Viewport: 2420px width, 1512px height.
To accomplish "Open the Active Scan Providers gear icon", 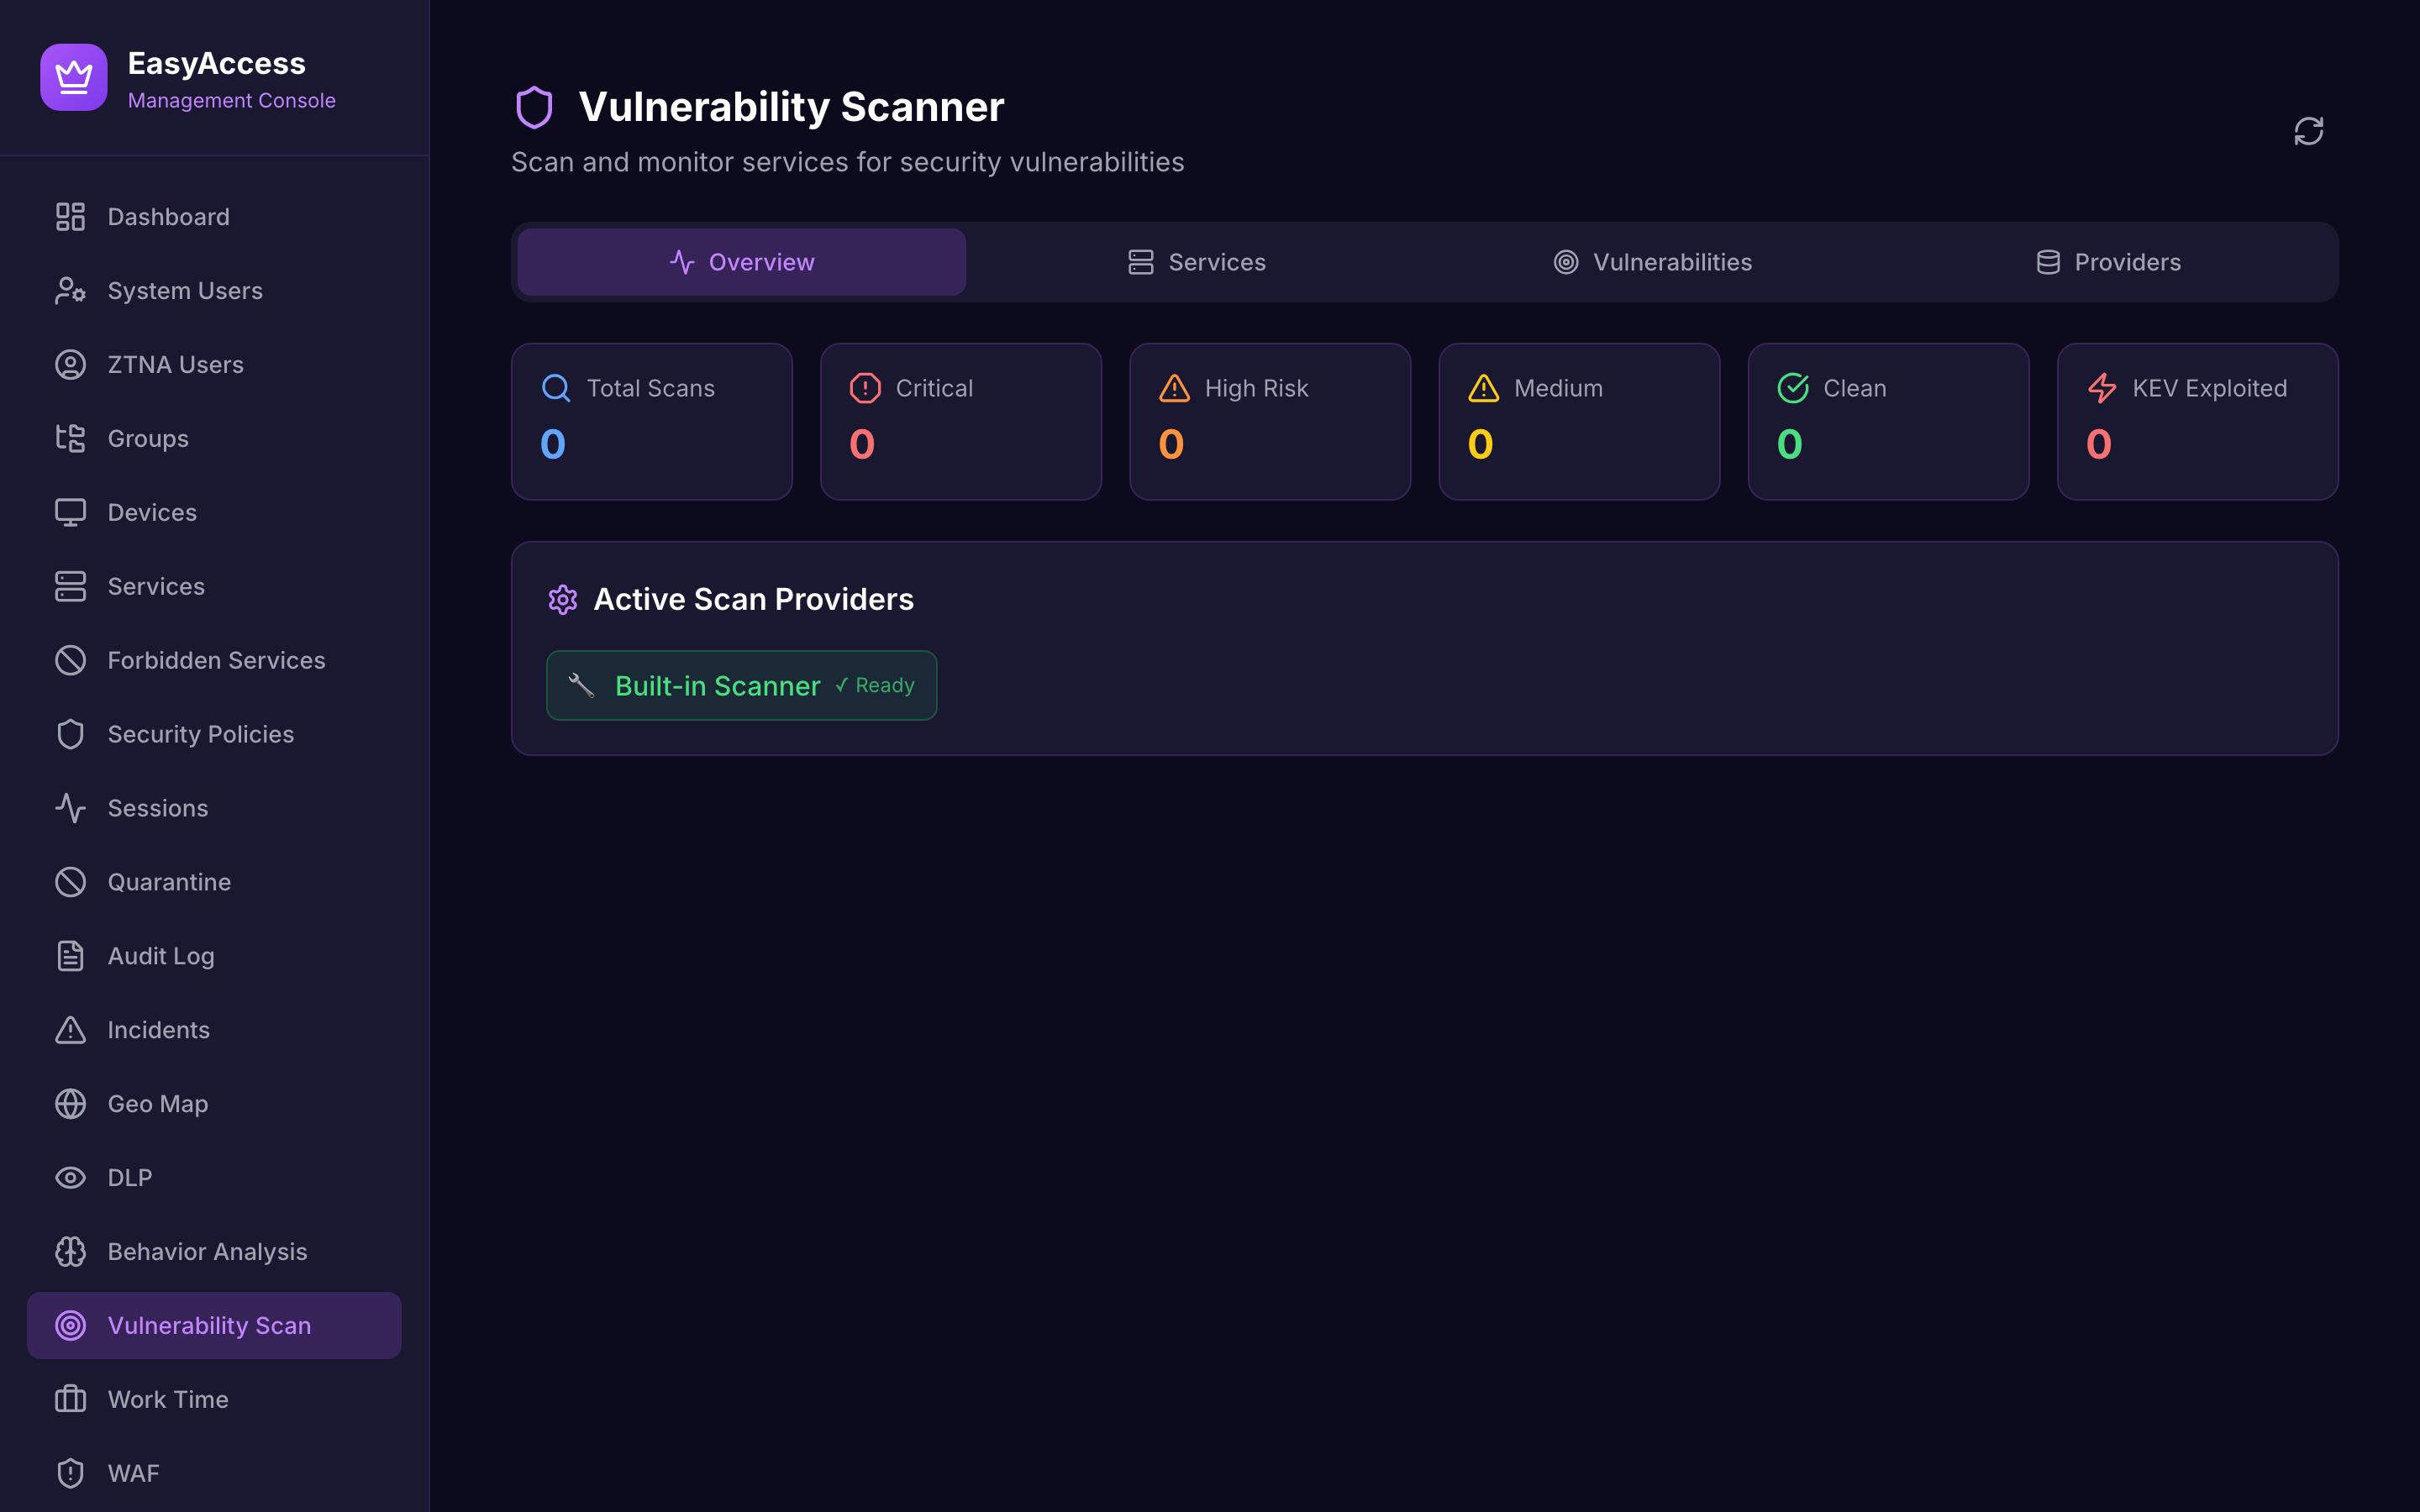I will pos(563,599).
